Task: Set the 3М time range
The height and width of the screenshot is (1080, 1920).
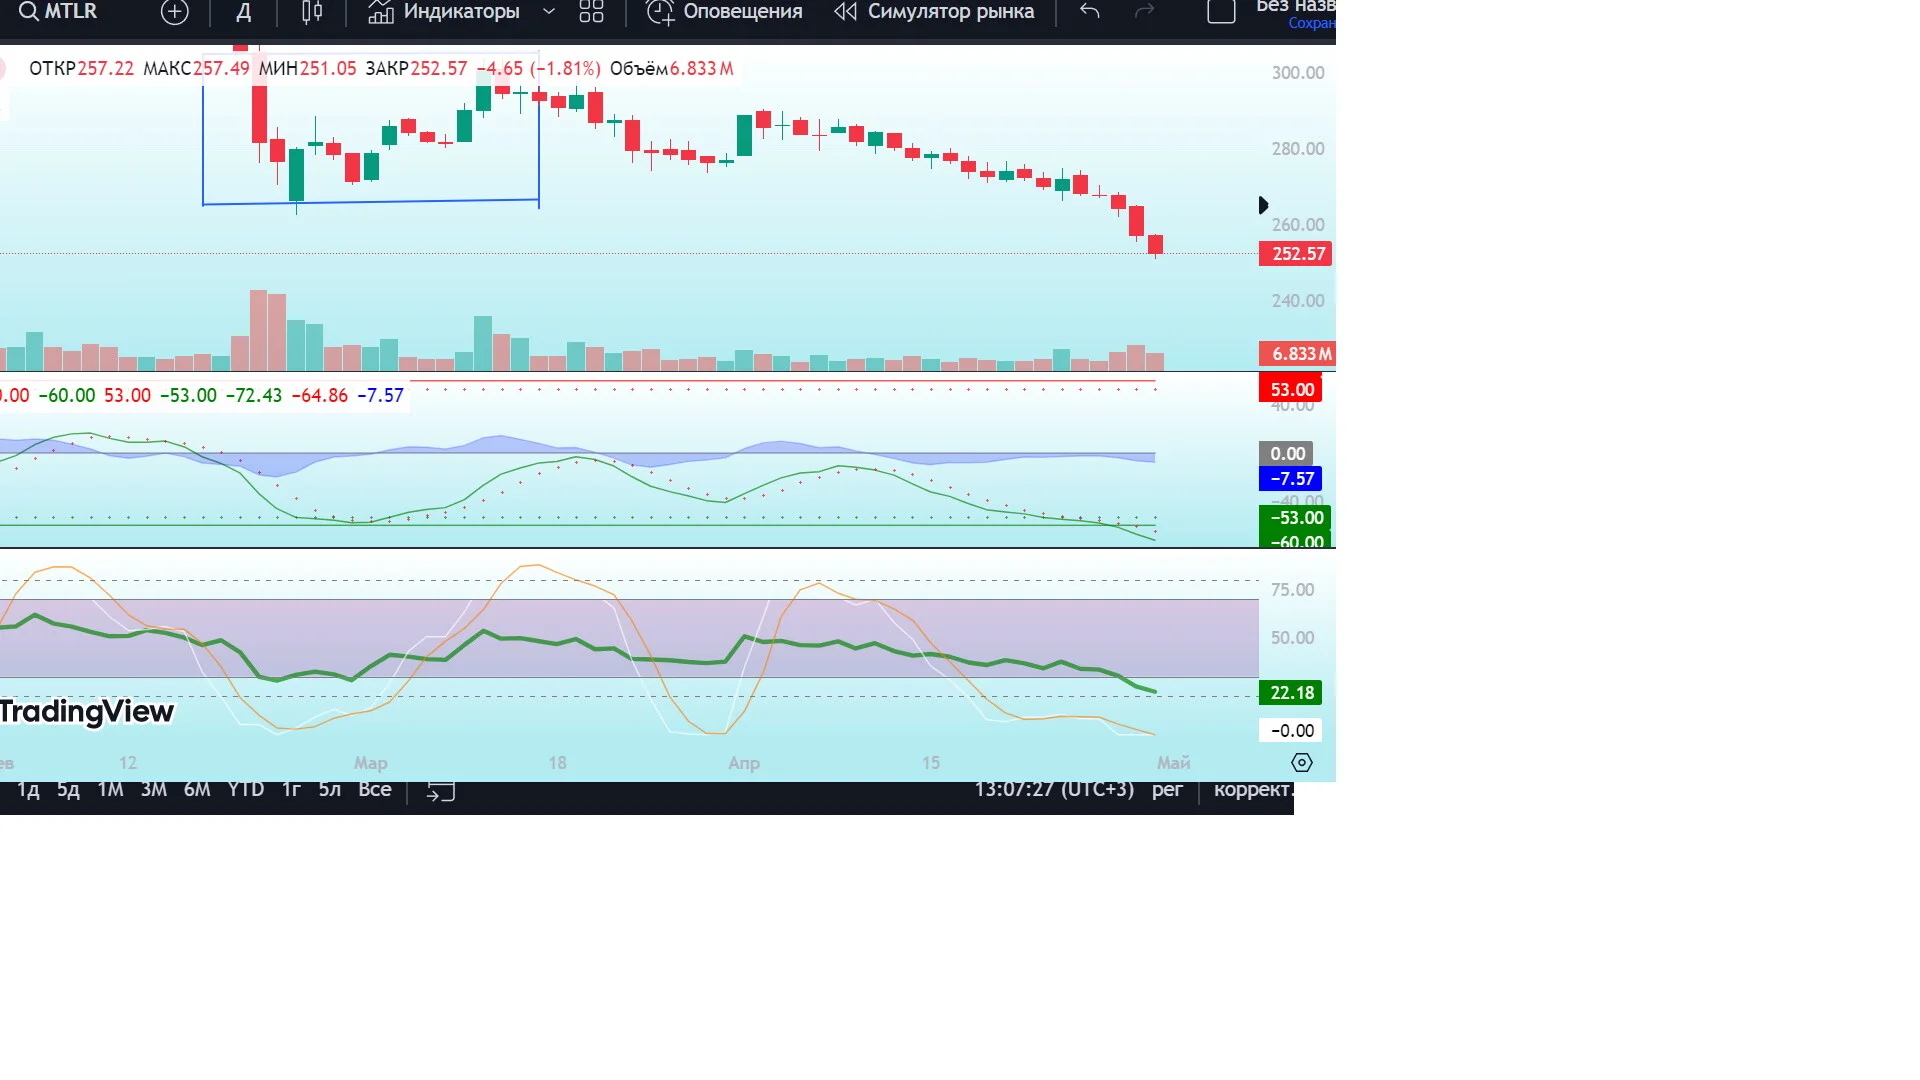Action: tap(154, 789)
